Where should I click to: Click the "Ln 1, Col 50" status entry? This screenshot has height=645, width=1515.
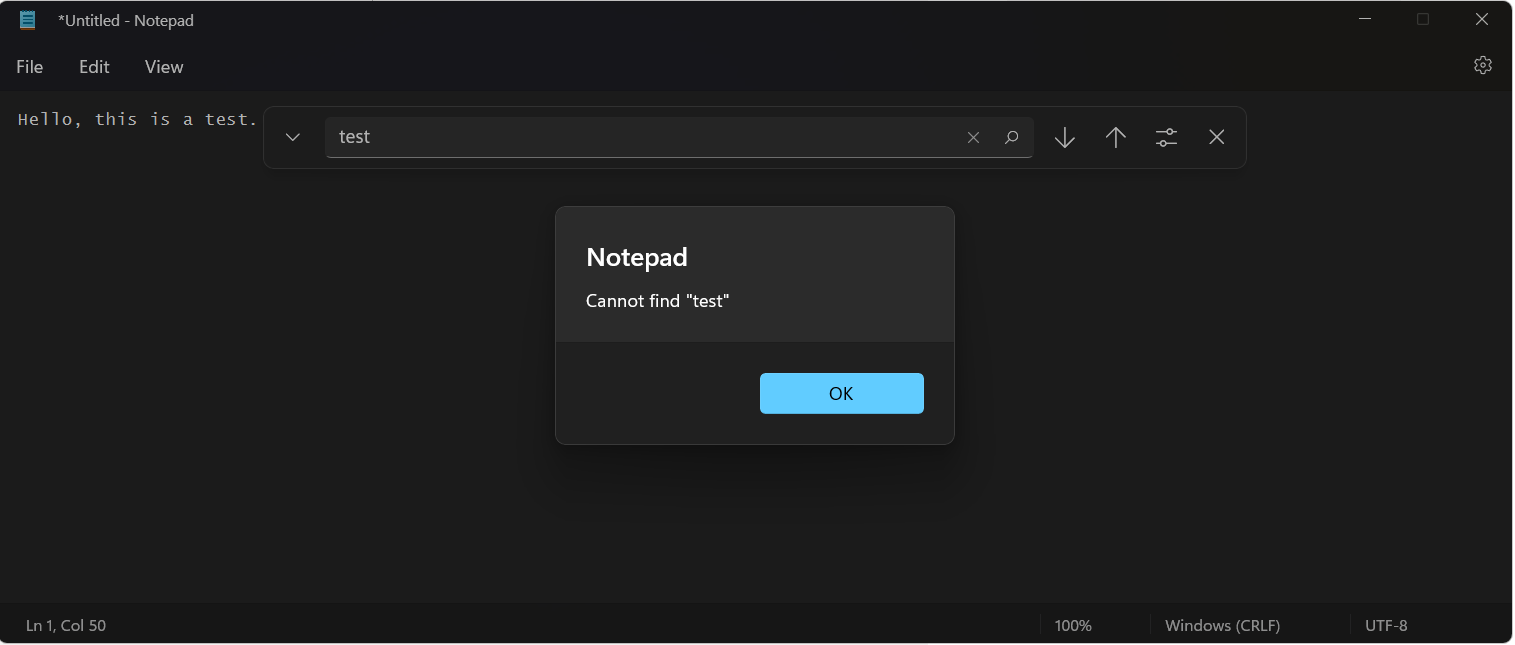pyautogui.click(x=66, y=625)
